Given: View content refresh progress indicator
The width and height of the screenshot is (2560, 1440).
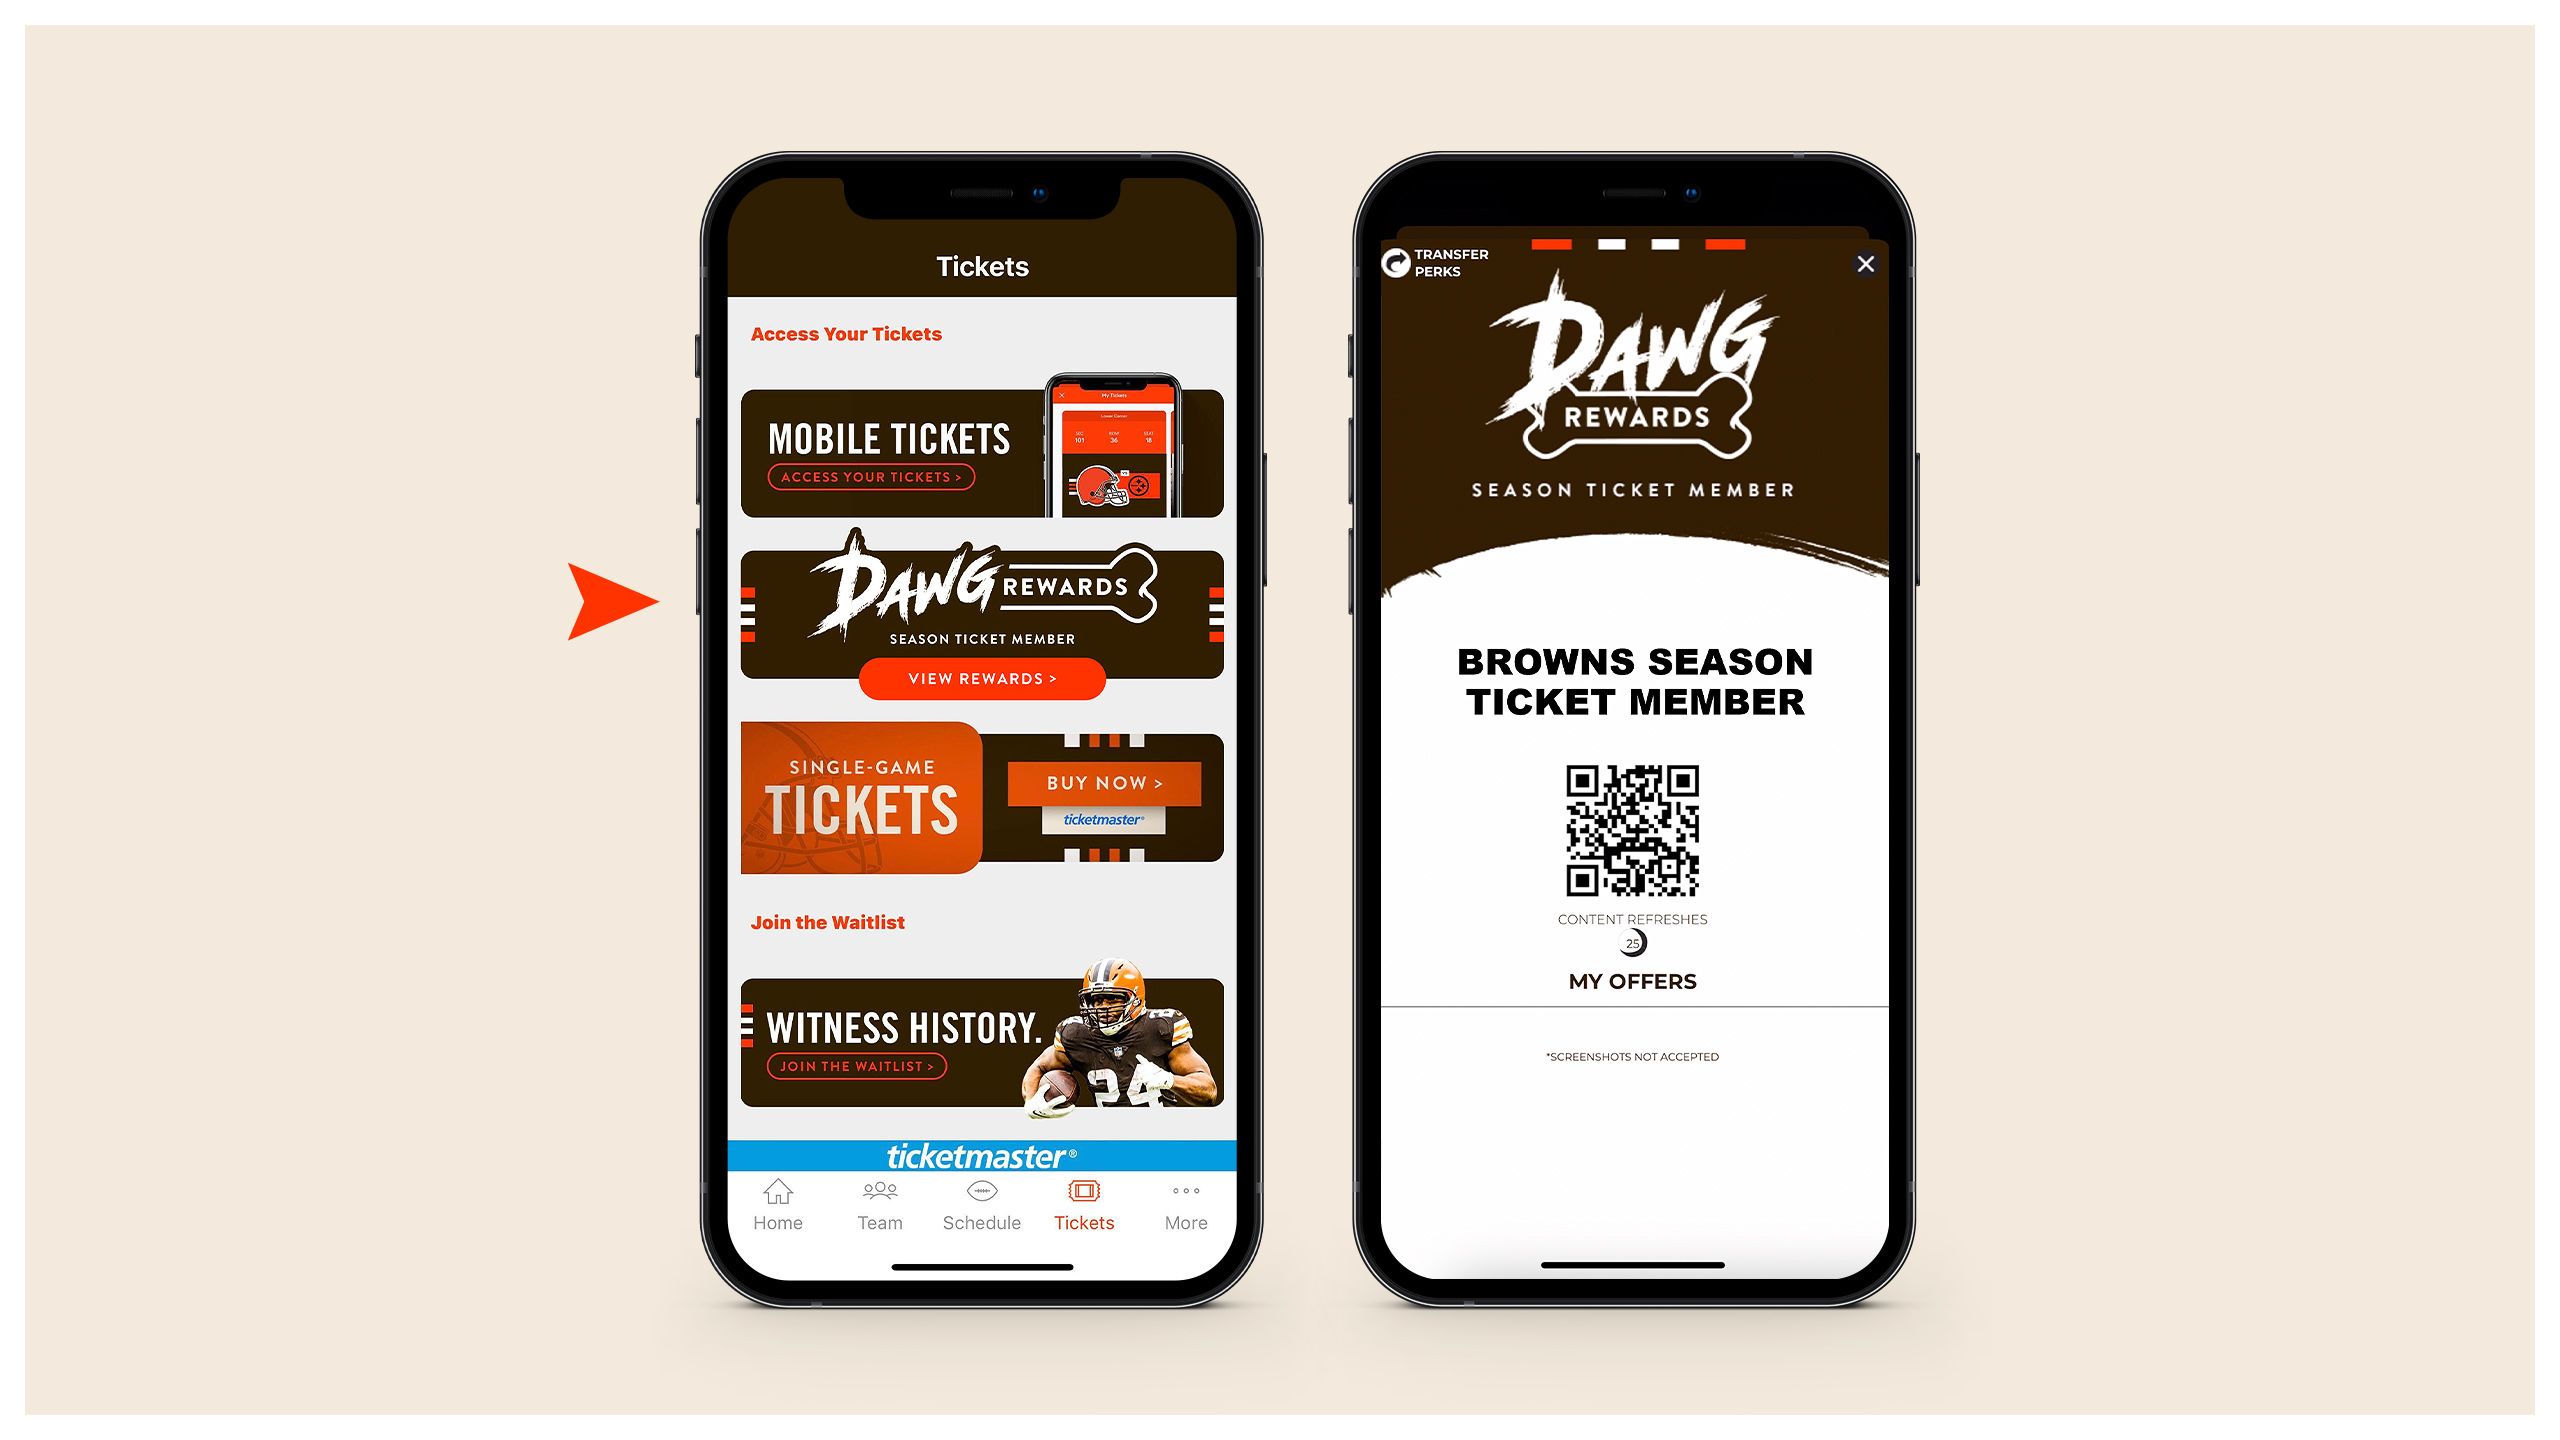Looking at the screenshot, I should coord(1630,942).
